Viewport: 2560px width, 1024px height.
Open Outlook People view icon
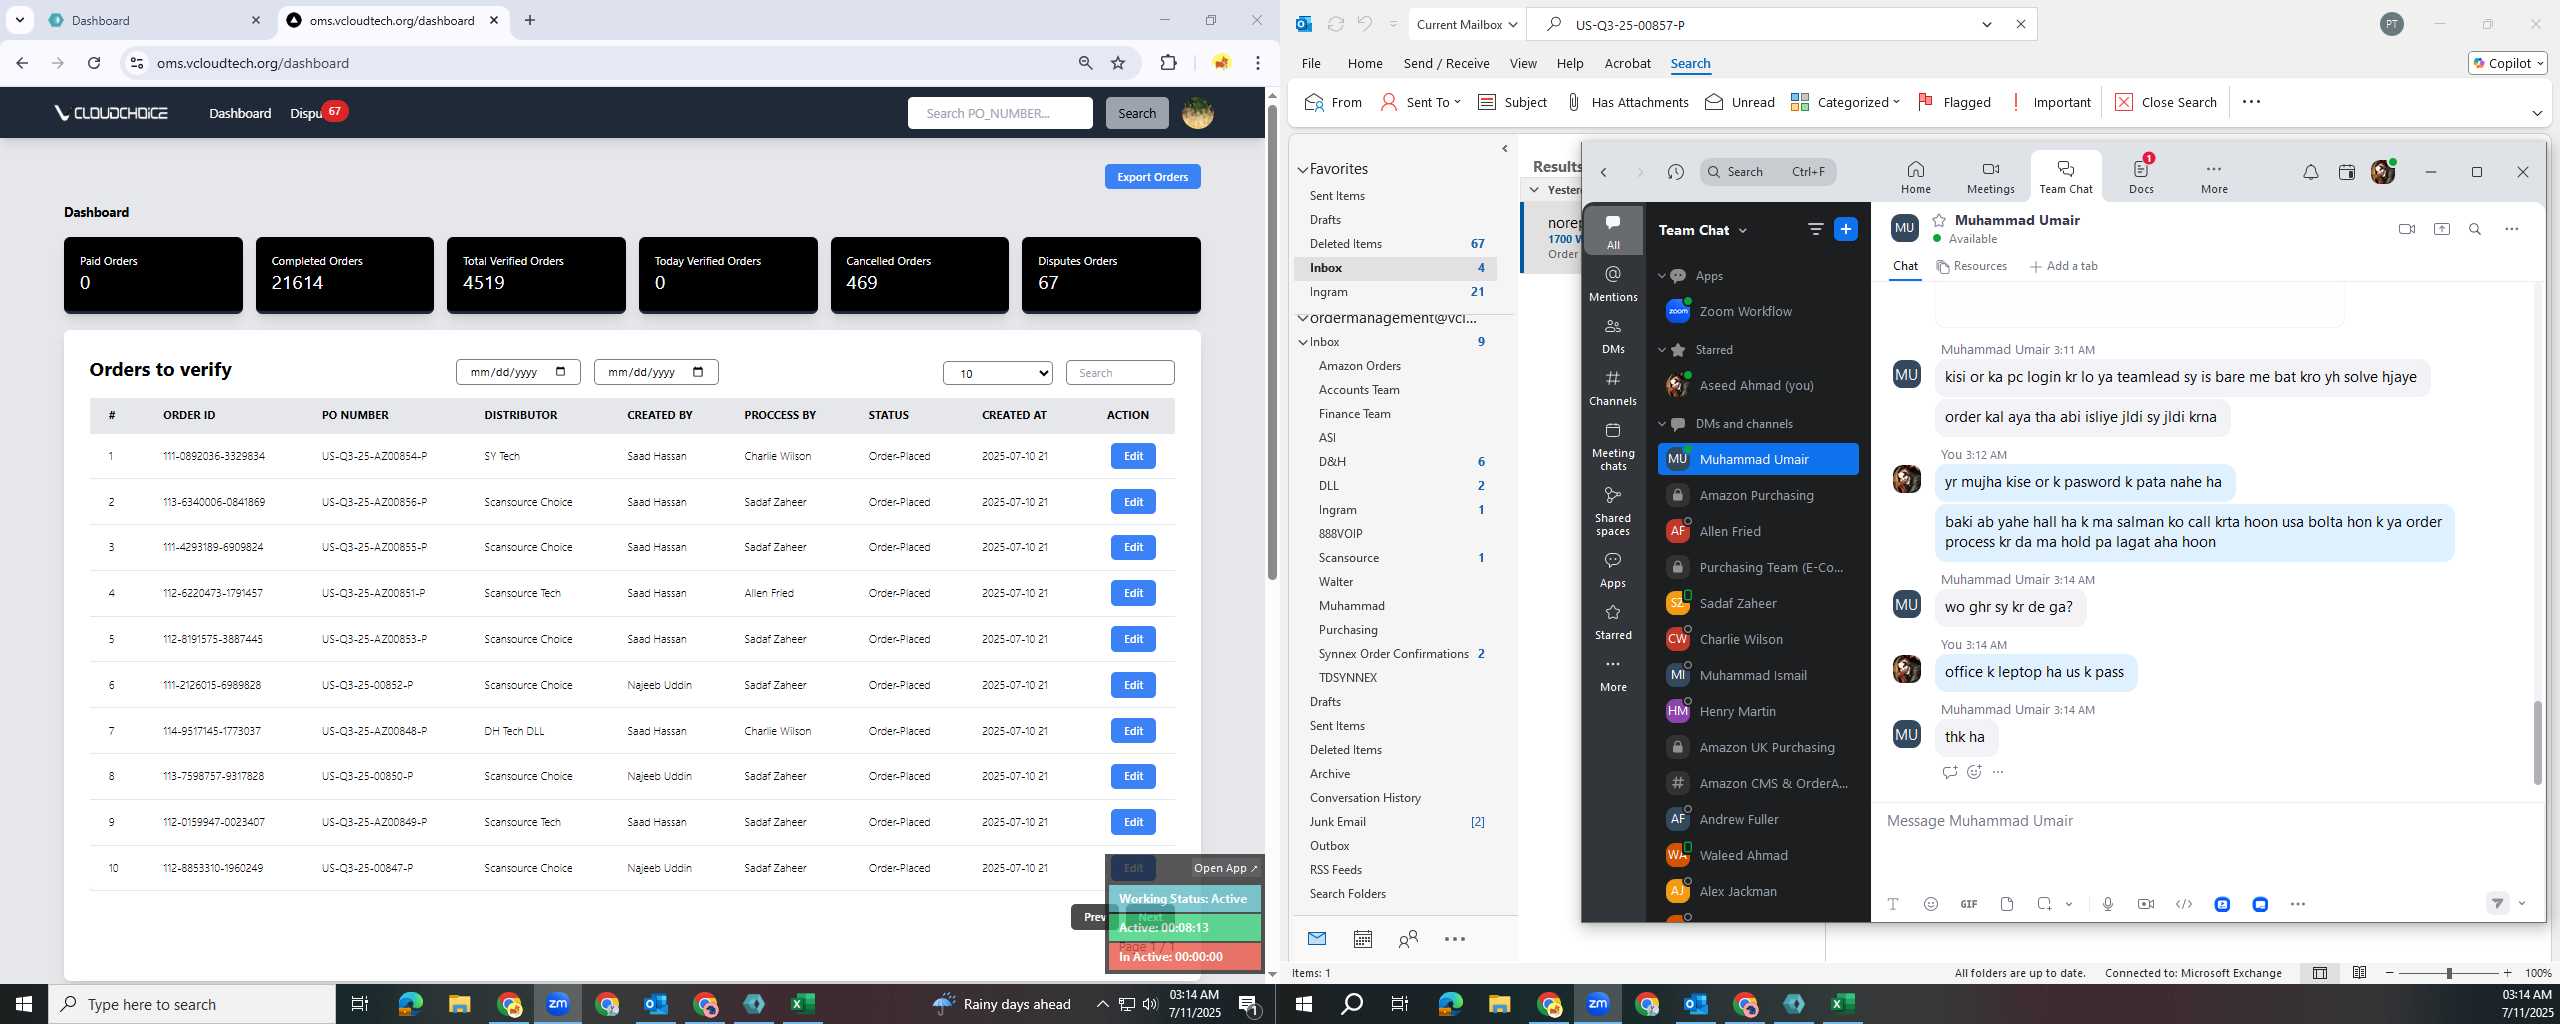click(1408, 939)
